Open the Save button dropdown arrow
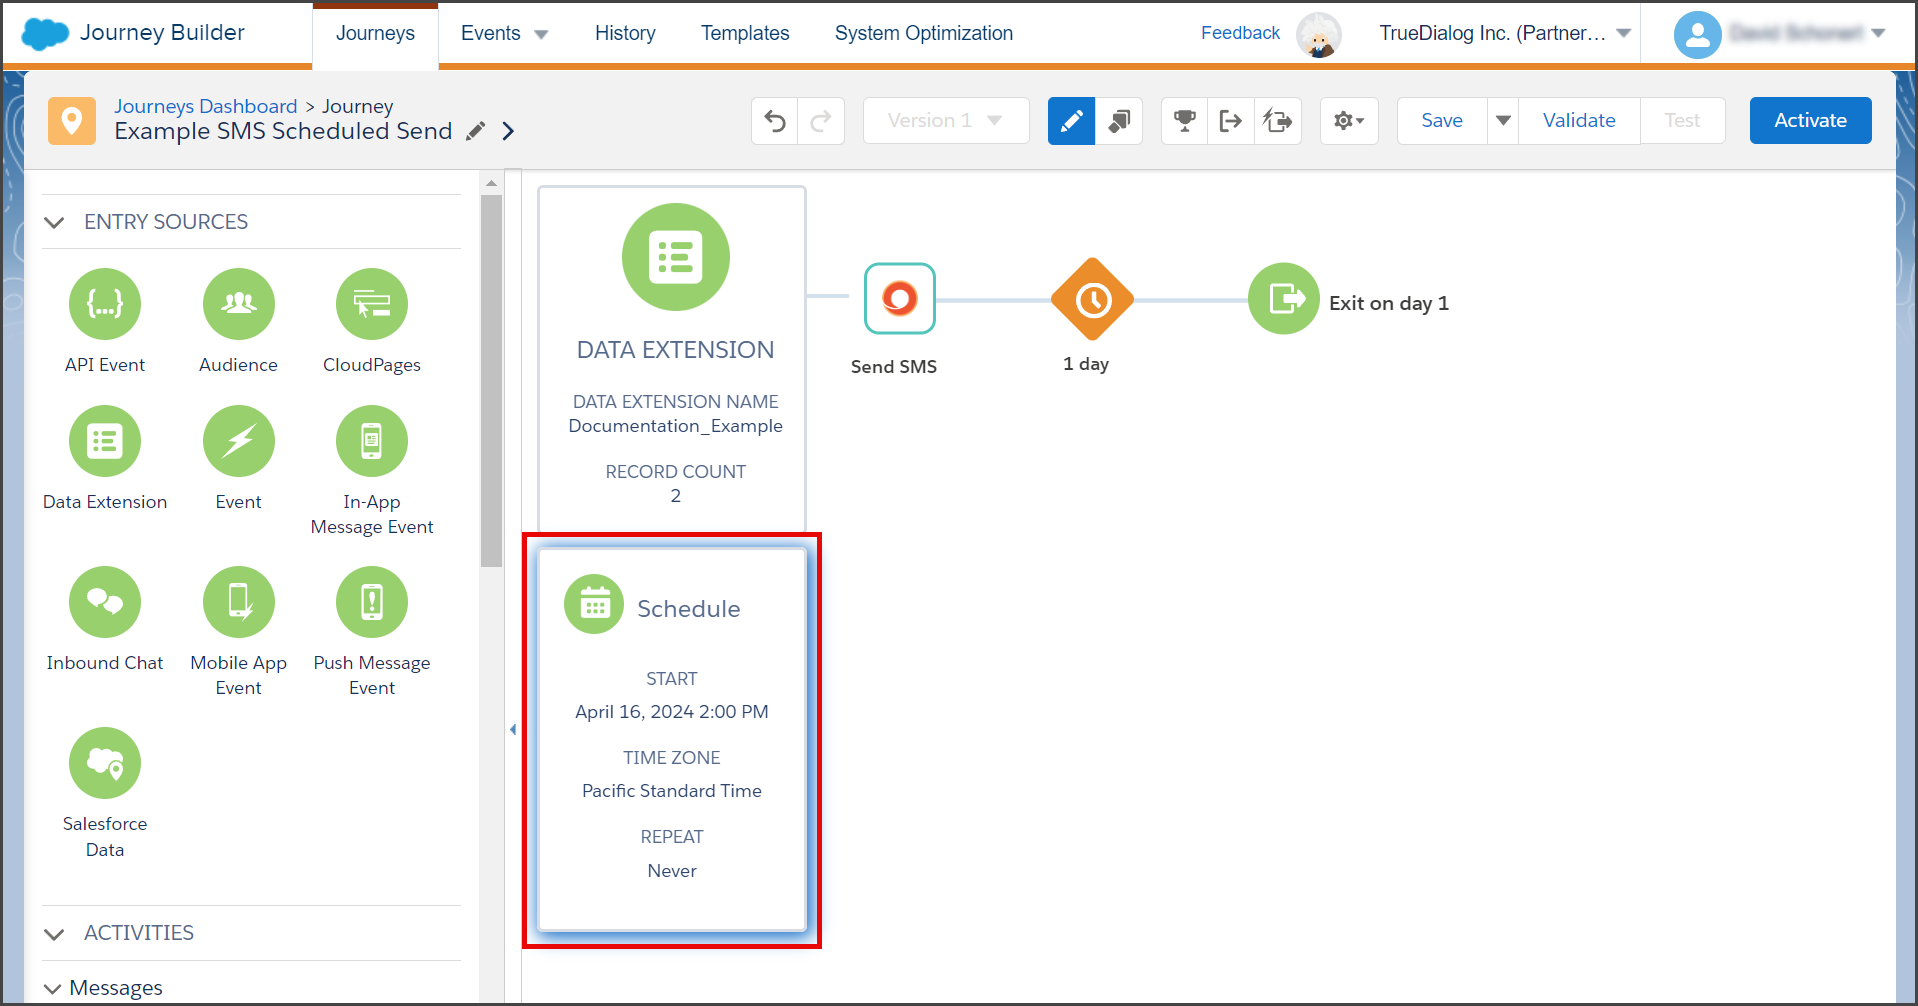The image size is (1918, 1006). pos(1503,121)
